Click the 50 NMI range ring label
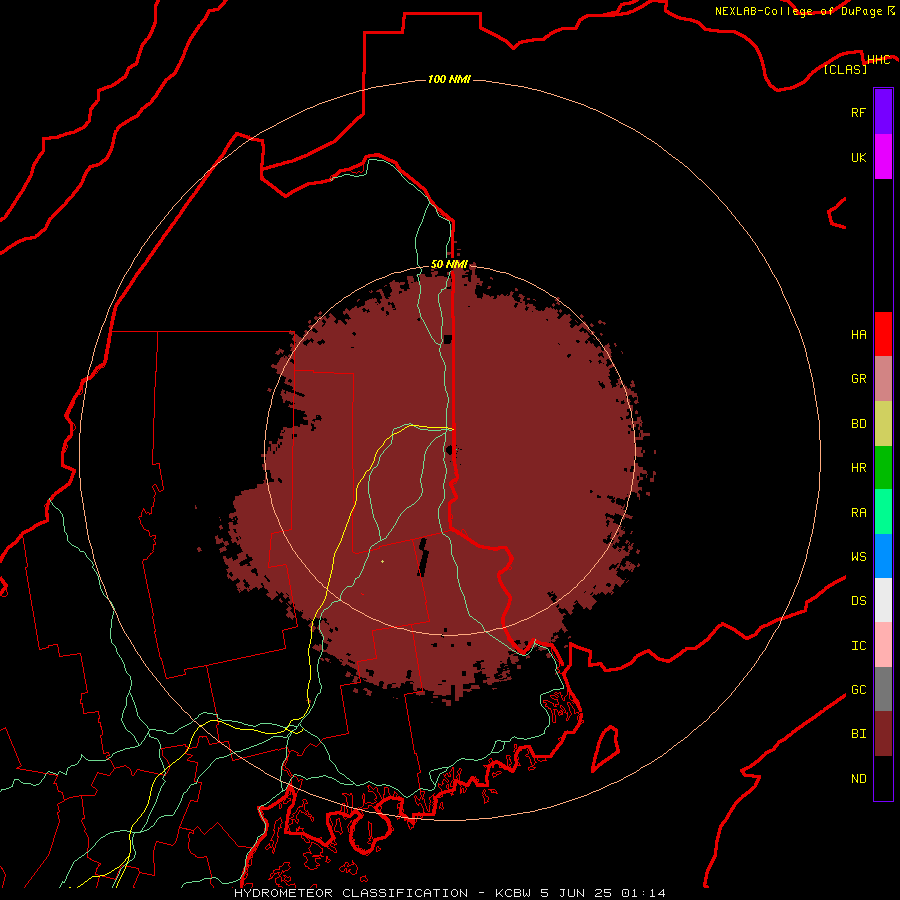Screen dimensions: 900x900 coord(449,264)
